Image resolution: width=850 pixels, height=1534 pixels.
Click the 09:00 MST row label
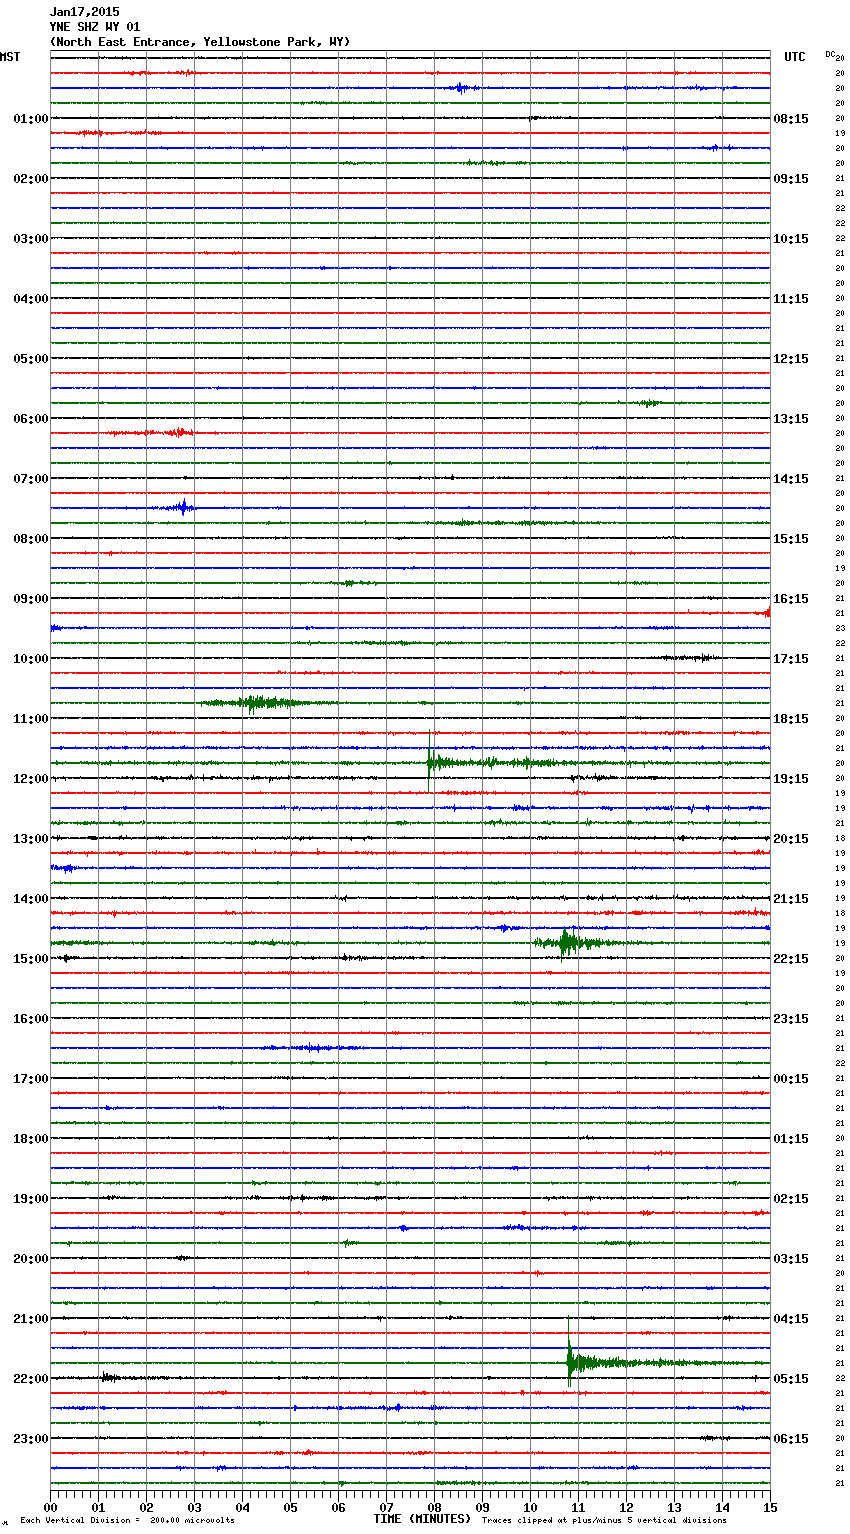coord(30,599)
